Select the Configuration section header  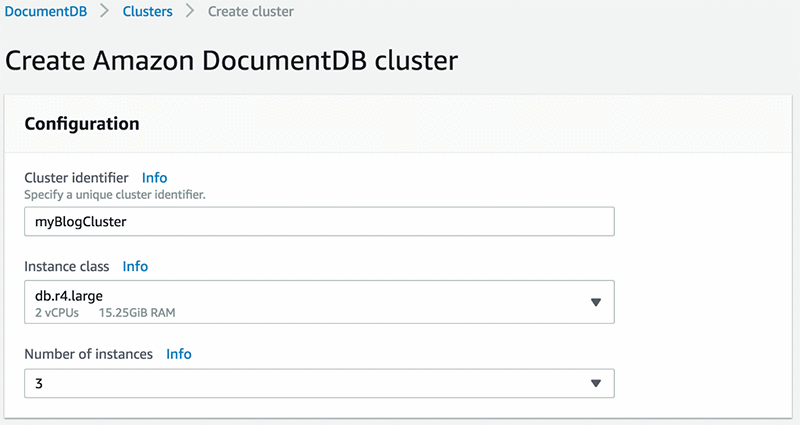tap(81, 124)
